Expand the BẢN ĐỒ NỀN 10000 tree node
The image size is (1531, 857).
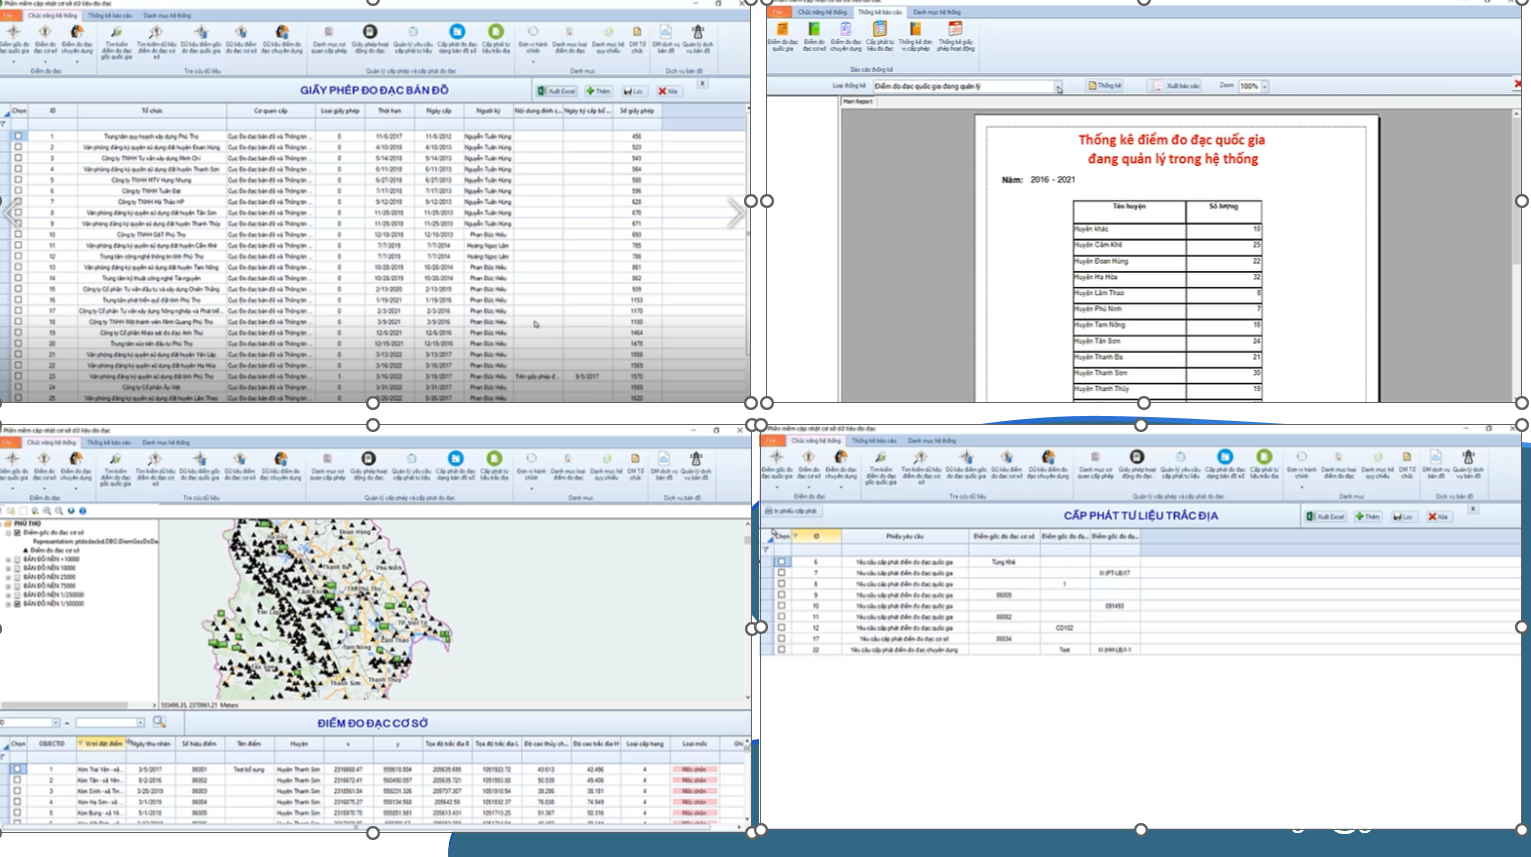coord(9,568)
